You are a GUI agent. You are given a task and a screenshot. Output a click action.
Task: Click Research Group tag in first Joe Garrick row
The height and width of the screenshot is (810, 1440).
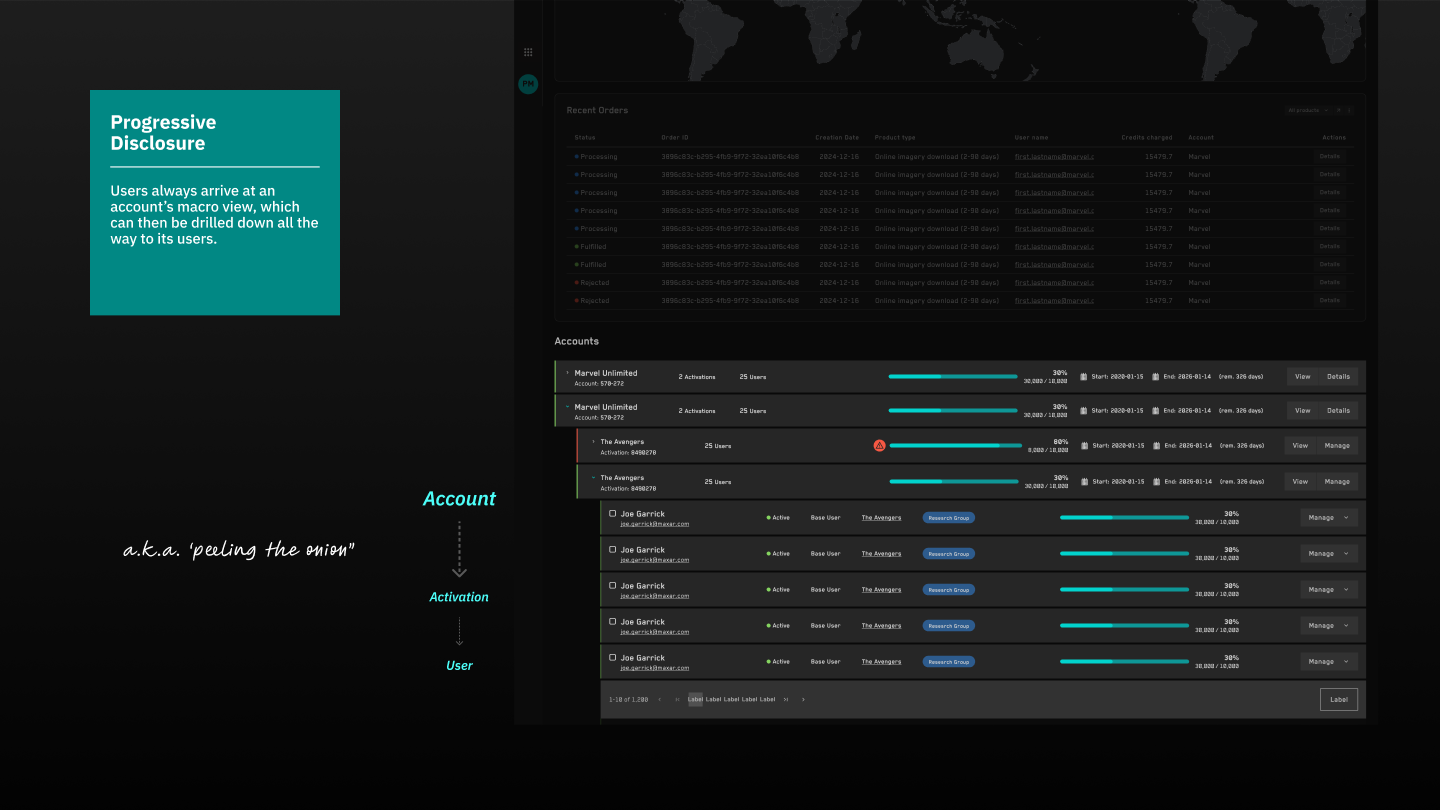(x=948, y=518)
